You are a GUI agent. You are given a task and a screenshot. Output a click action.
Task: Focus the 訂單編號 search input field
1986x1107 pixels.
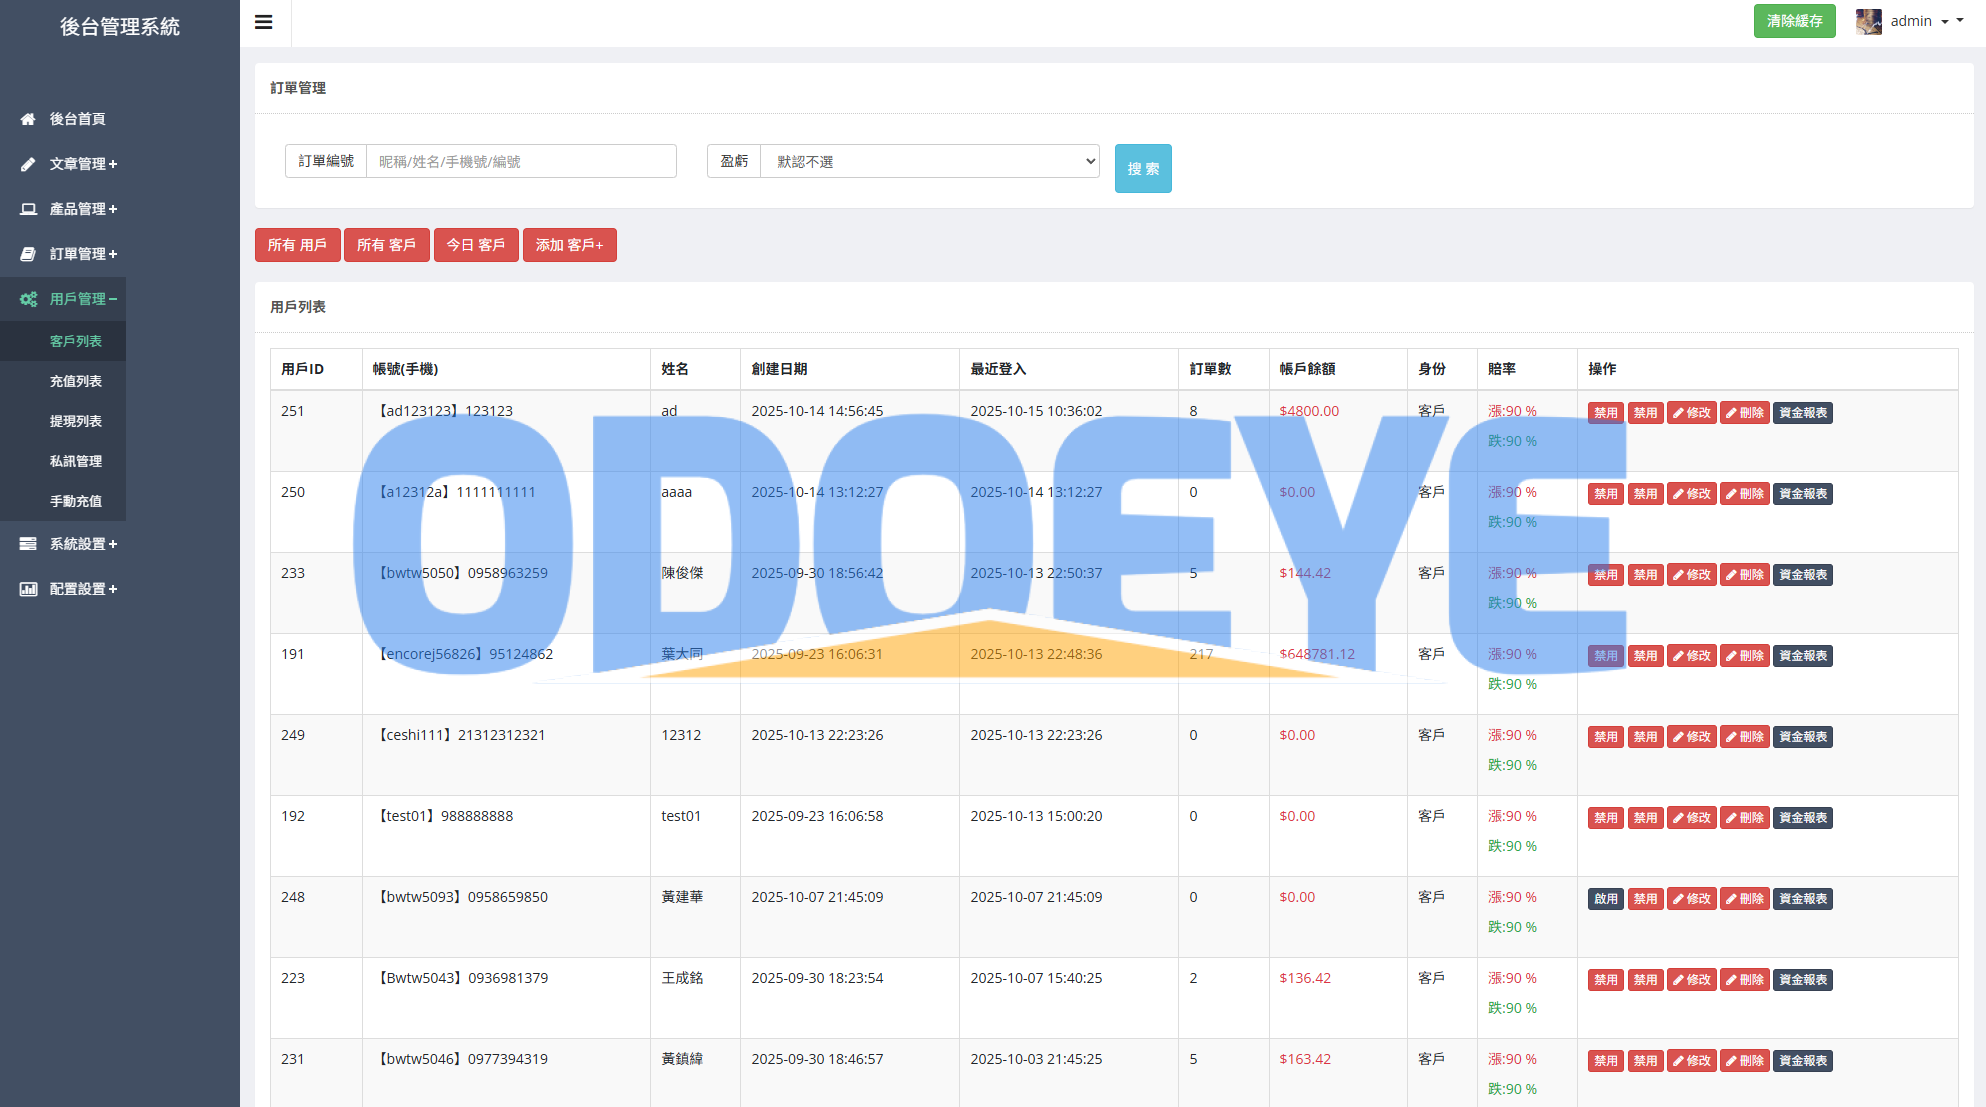coord(521,161)
